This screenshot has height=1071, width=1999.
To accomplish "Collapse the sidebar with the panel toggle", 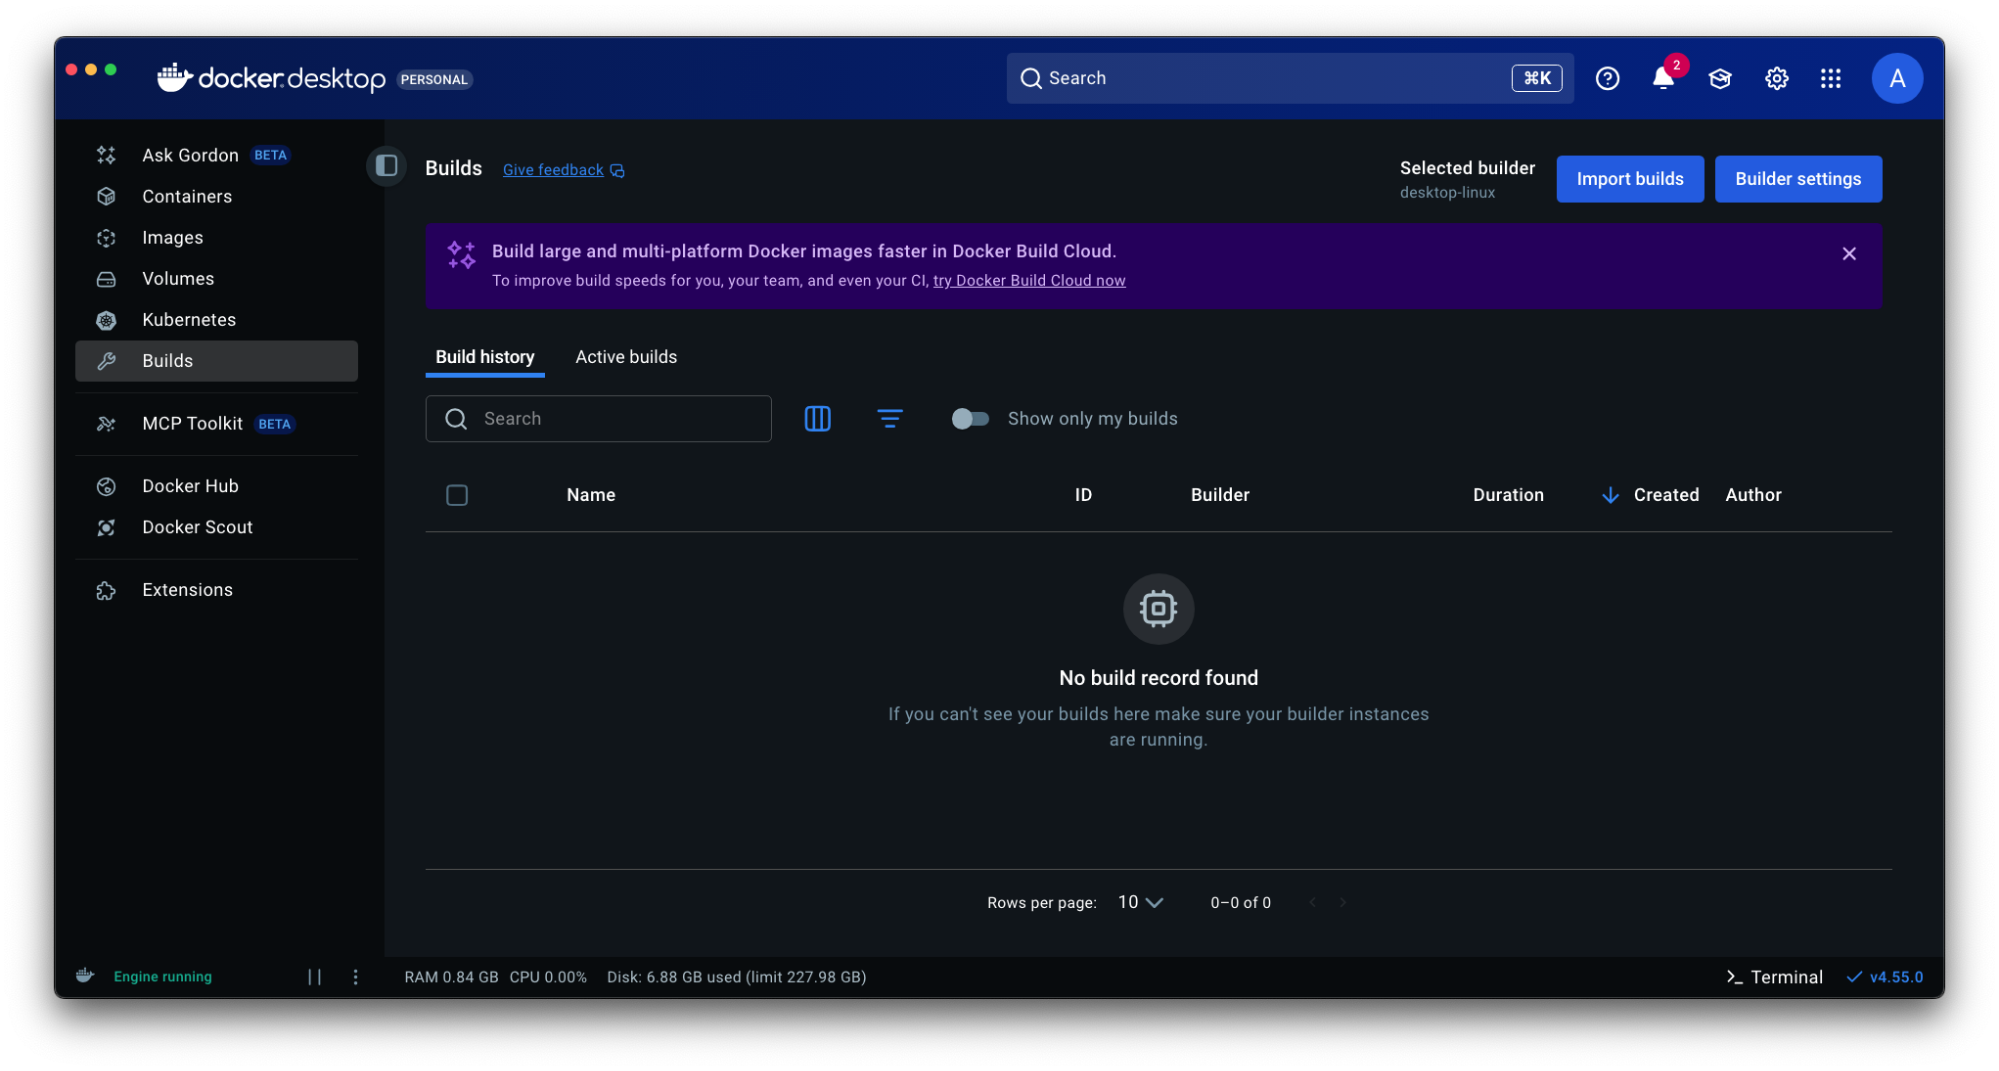I will pos(386,166).
